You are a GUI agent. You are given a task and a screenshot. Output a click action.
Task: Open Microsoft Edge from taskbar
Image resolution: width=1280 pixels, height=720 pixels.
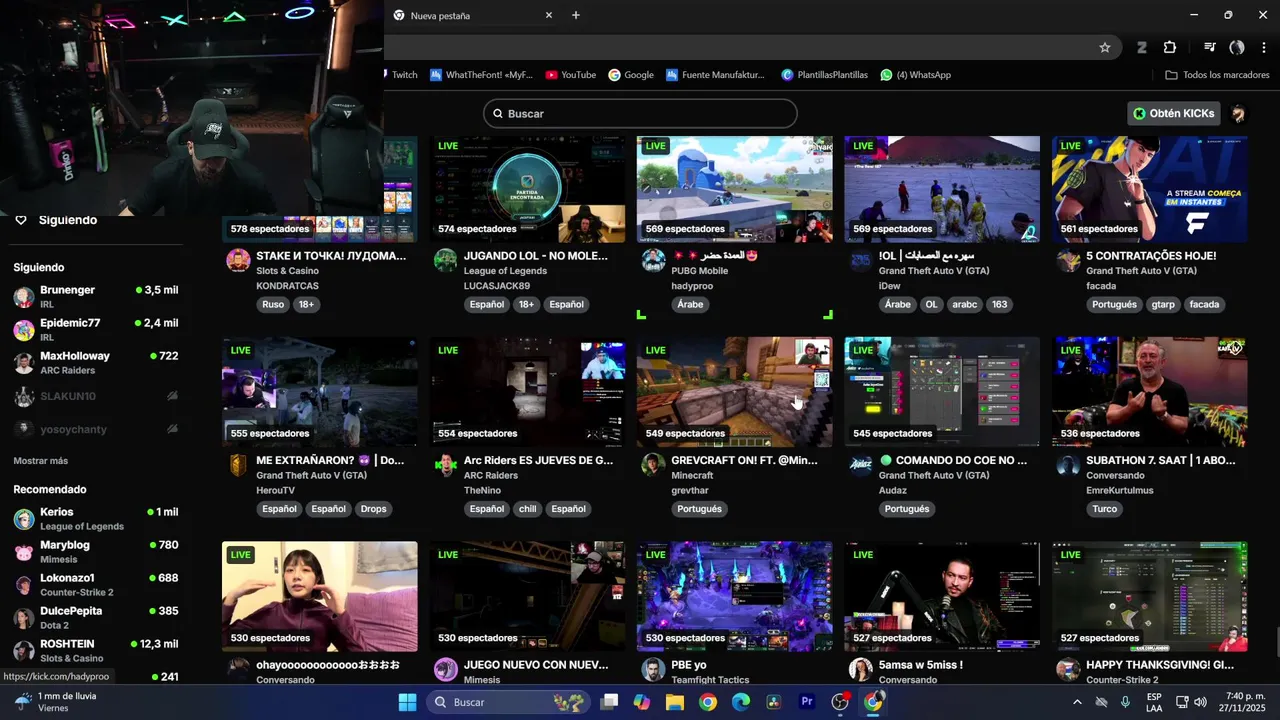click(741, 702)
